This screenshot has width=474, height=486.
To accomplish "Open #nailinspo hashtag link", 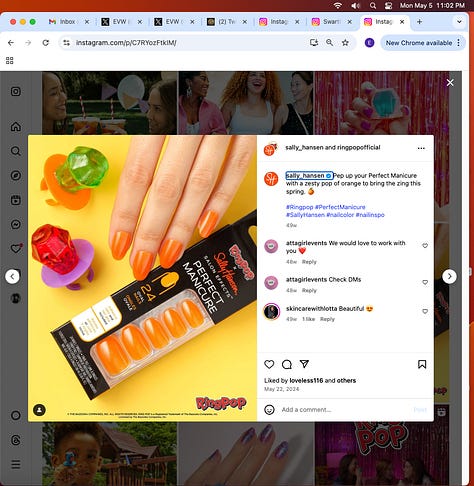I will (x=370, y=215).
